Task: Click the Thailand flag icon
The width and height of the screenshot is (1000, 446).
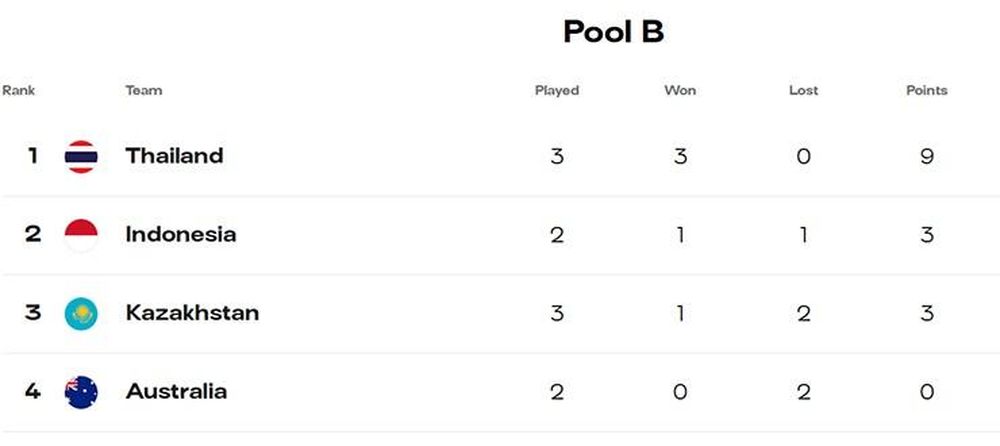Action: (x=81, y=156)
